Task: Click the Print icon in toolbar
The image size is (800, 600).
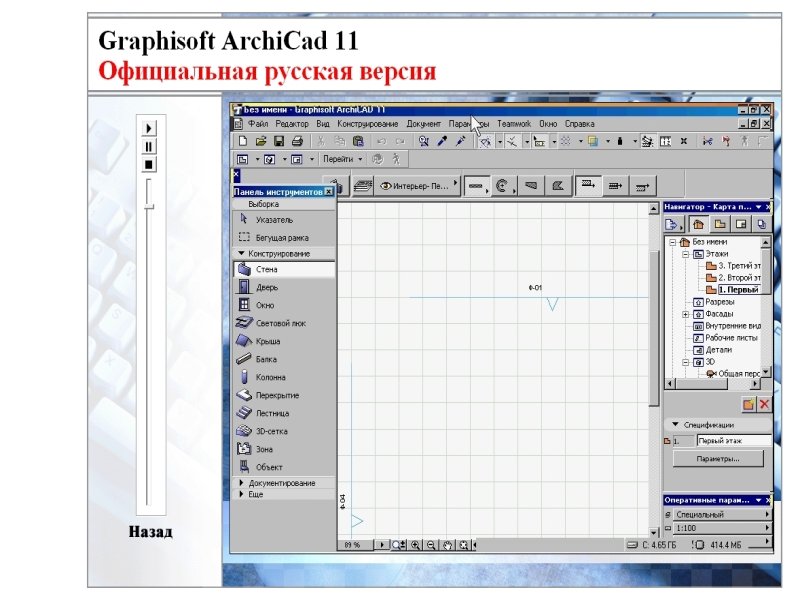Action: 296,142
